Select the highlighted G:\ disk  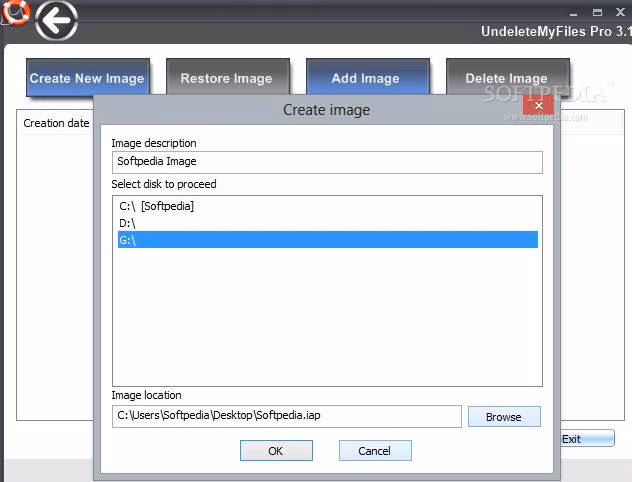328,239
